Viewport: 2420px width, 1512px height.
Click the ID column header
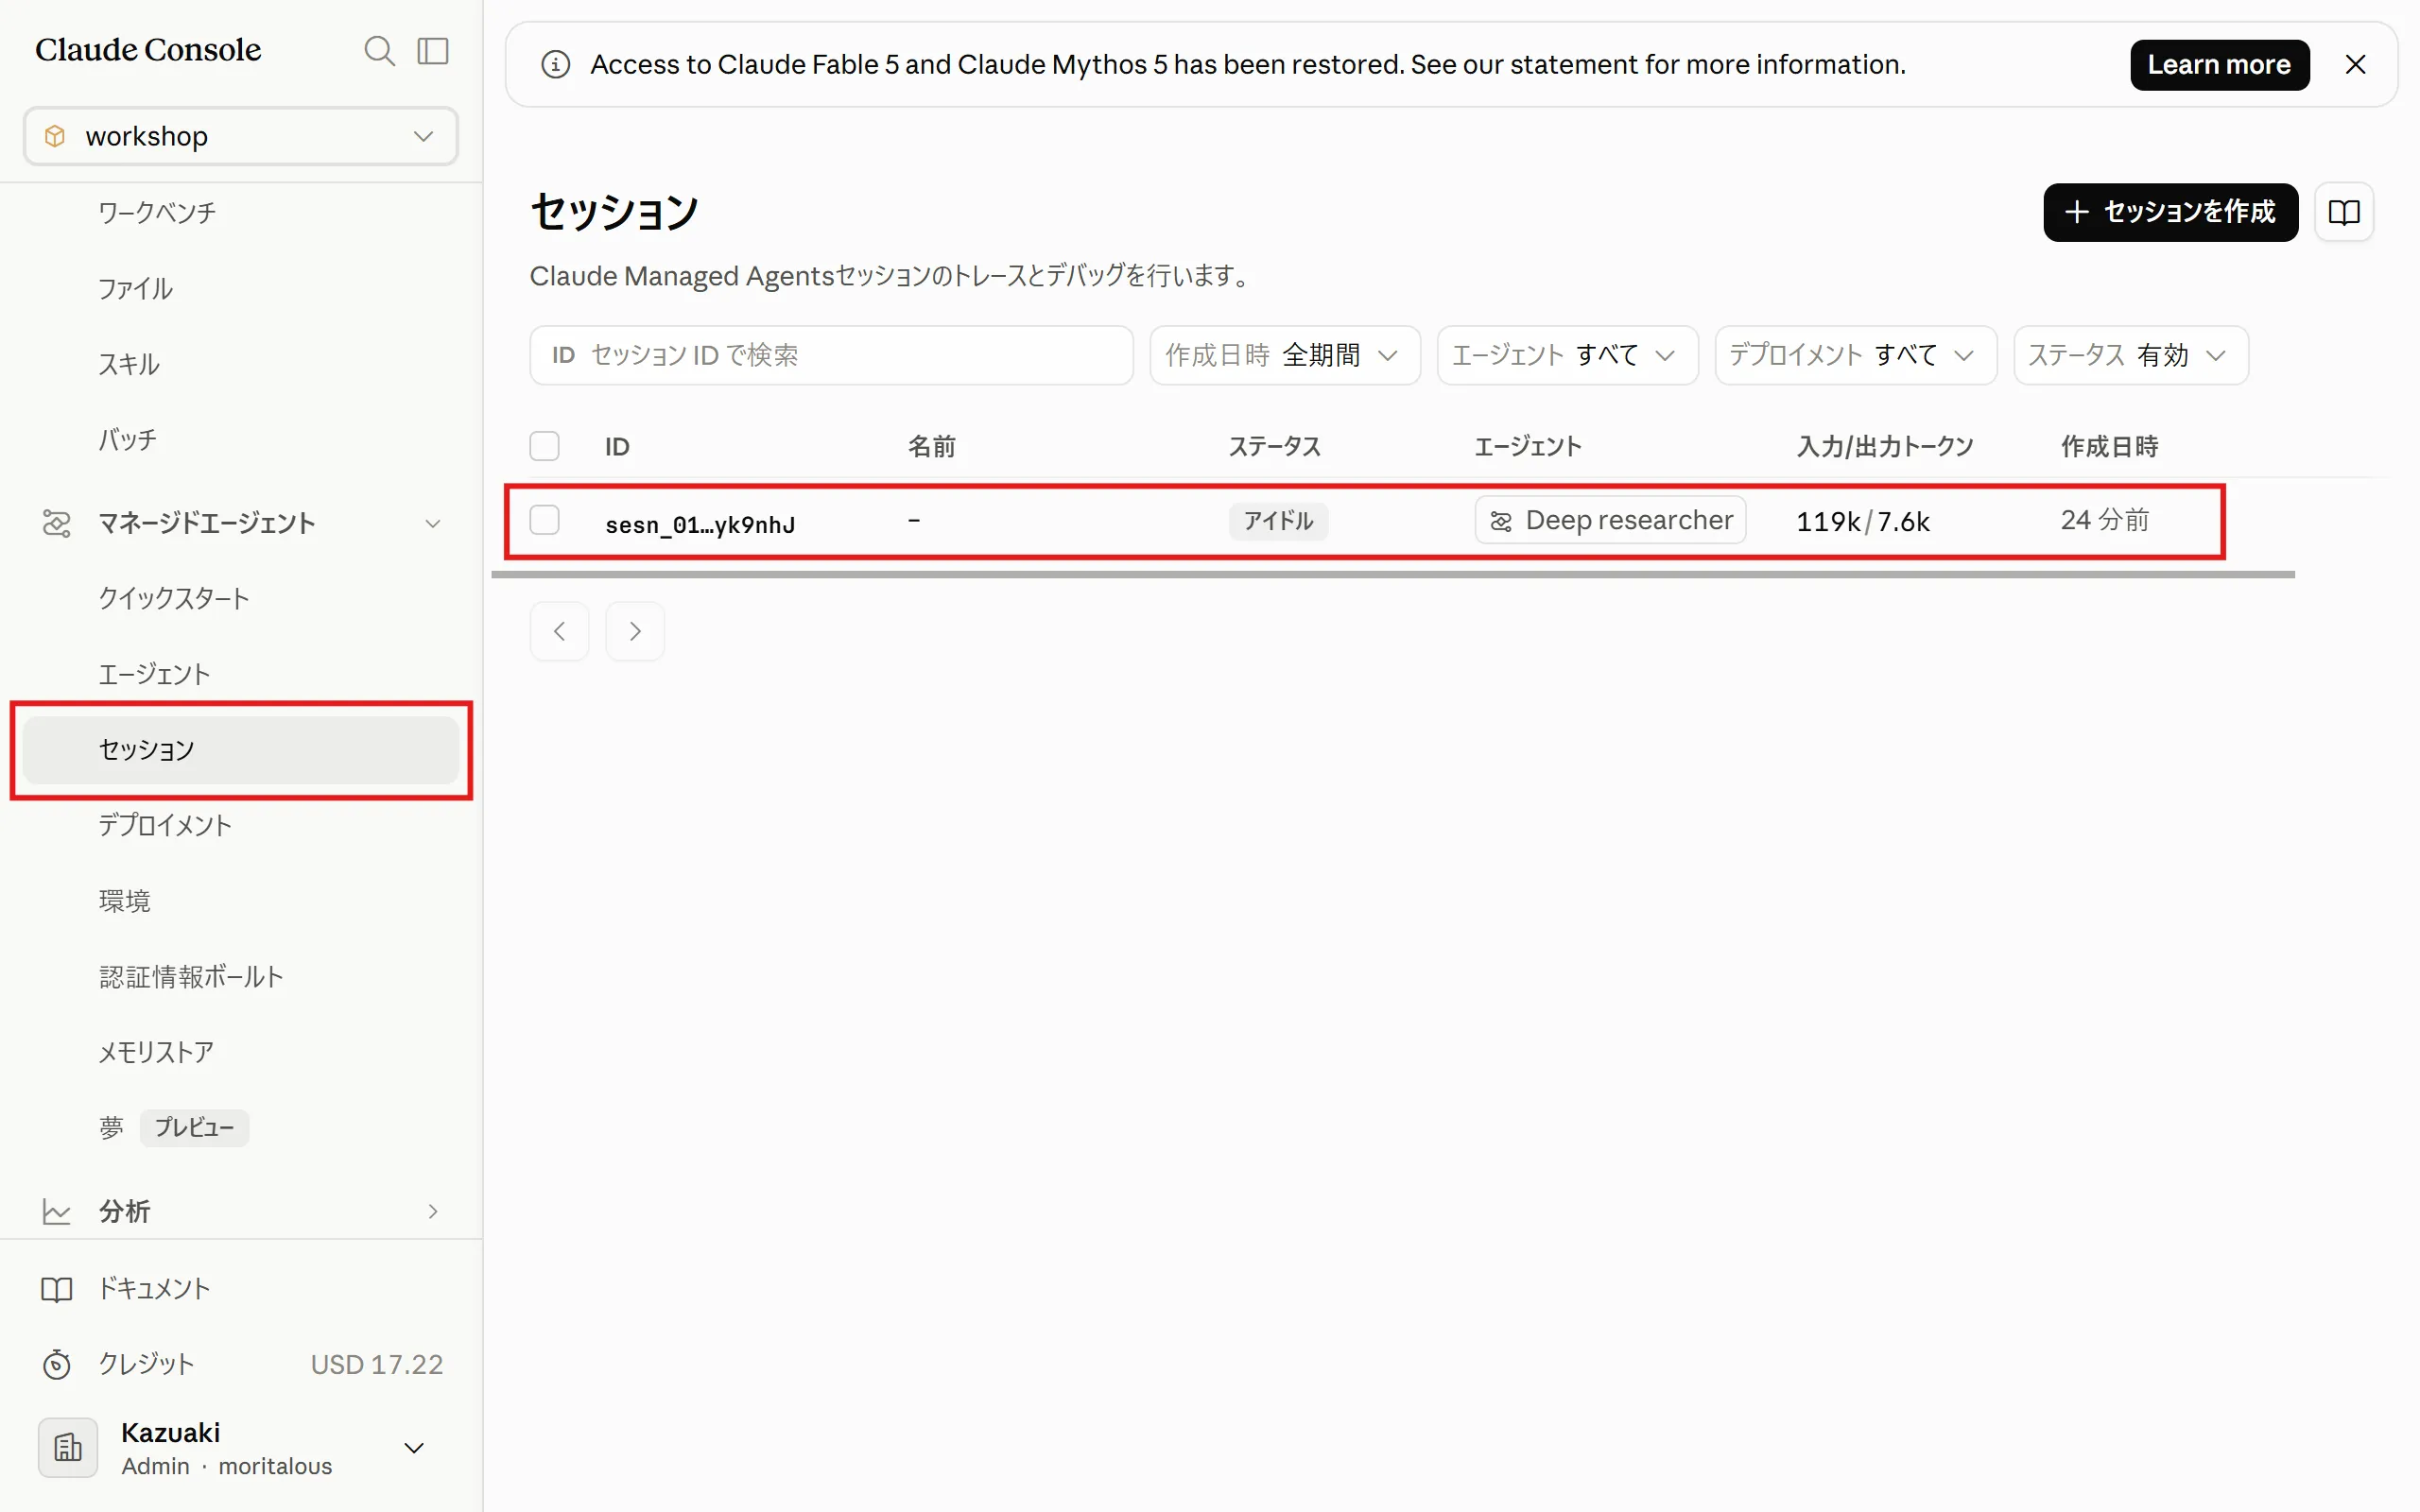coord(617,446)
